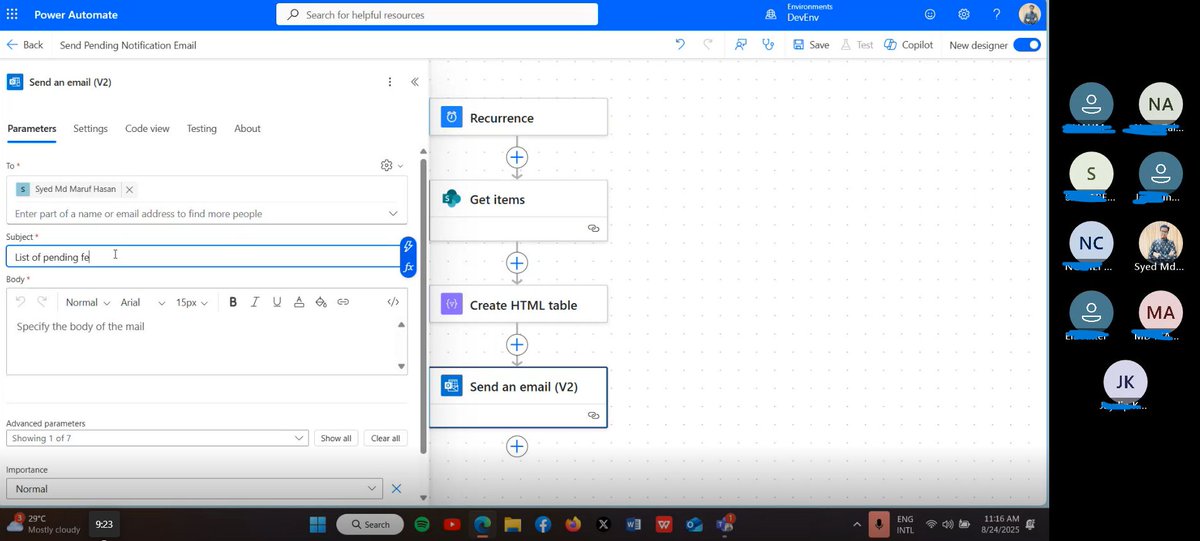Remove Syed Md Maruf Hasan recipient
This screenshot has width=1200, height=541.
pos(130,189)
